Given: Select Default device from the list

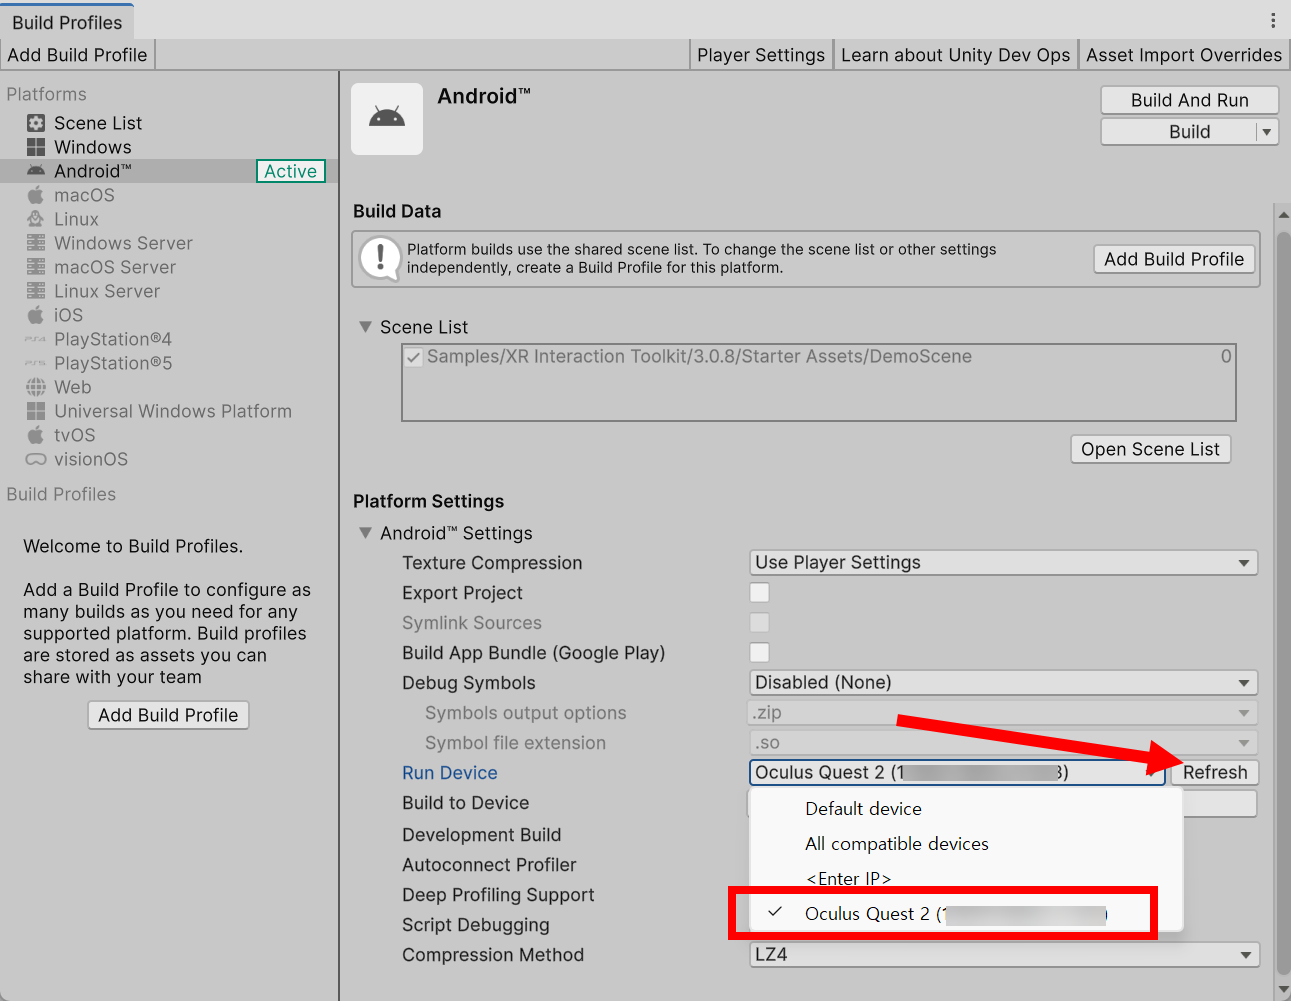Looking at the screenshot, I should [x=966, y=808].
